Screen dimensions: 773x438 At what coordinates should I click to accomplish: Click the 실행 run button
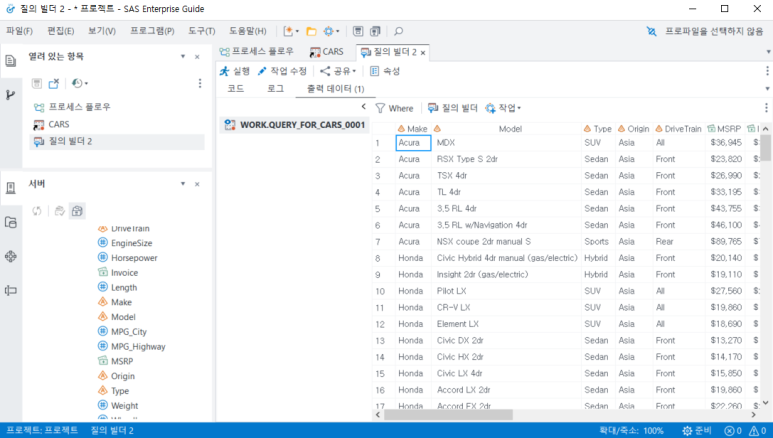click(x=235, y=71)
